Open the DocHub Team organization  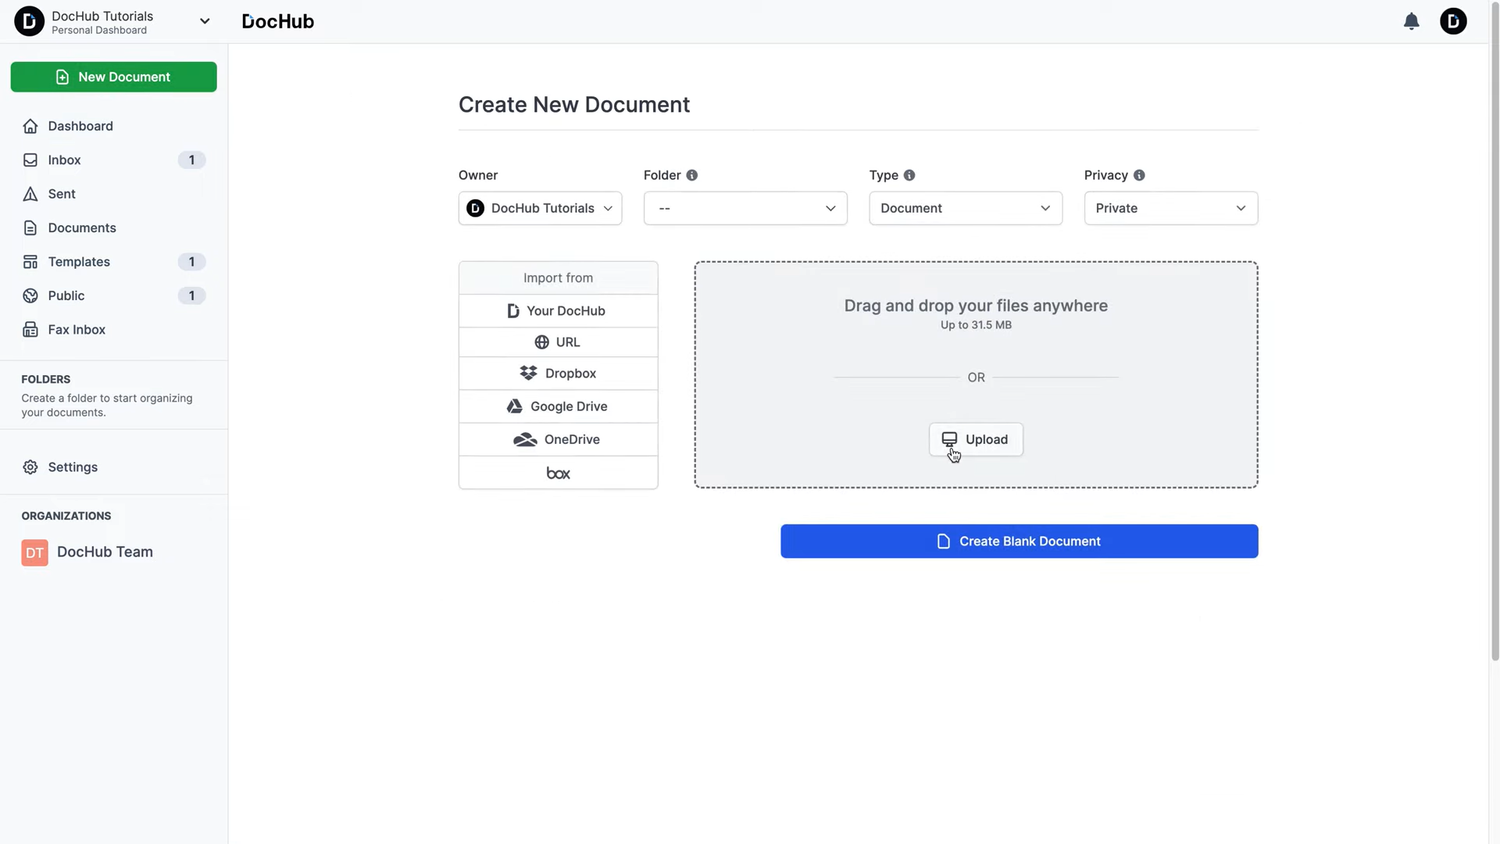point(105,552)
